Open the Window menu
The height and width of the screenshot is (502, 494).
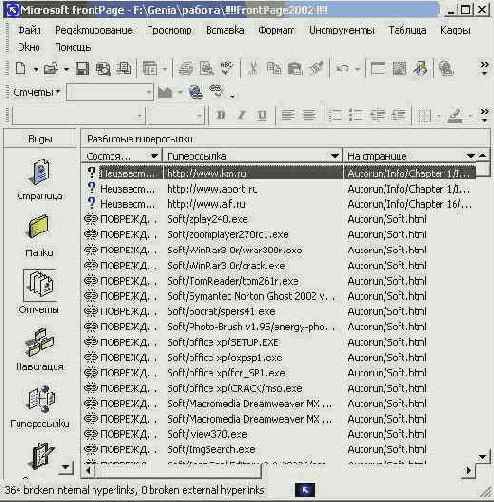tap(29, 47)
